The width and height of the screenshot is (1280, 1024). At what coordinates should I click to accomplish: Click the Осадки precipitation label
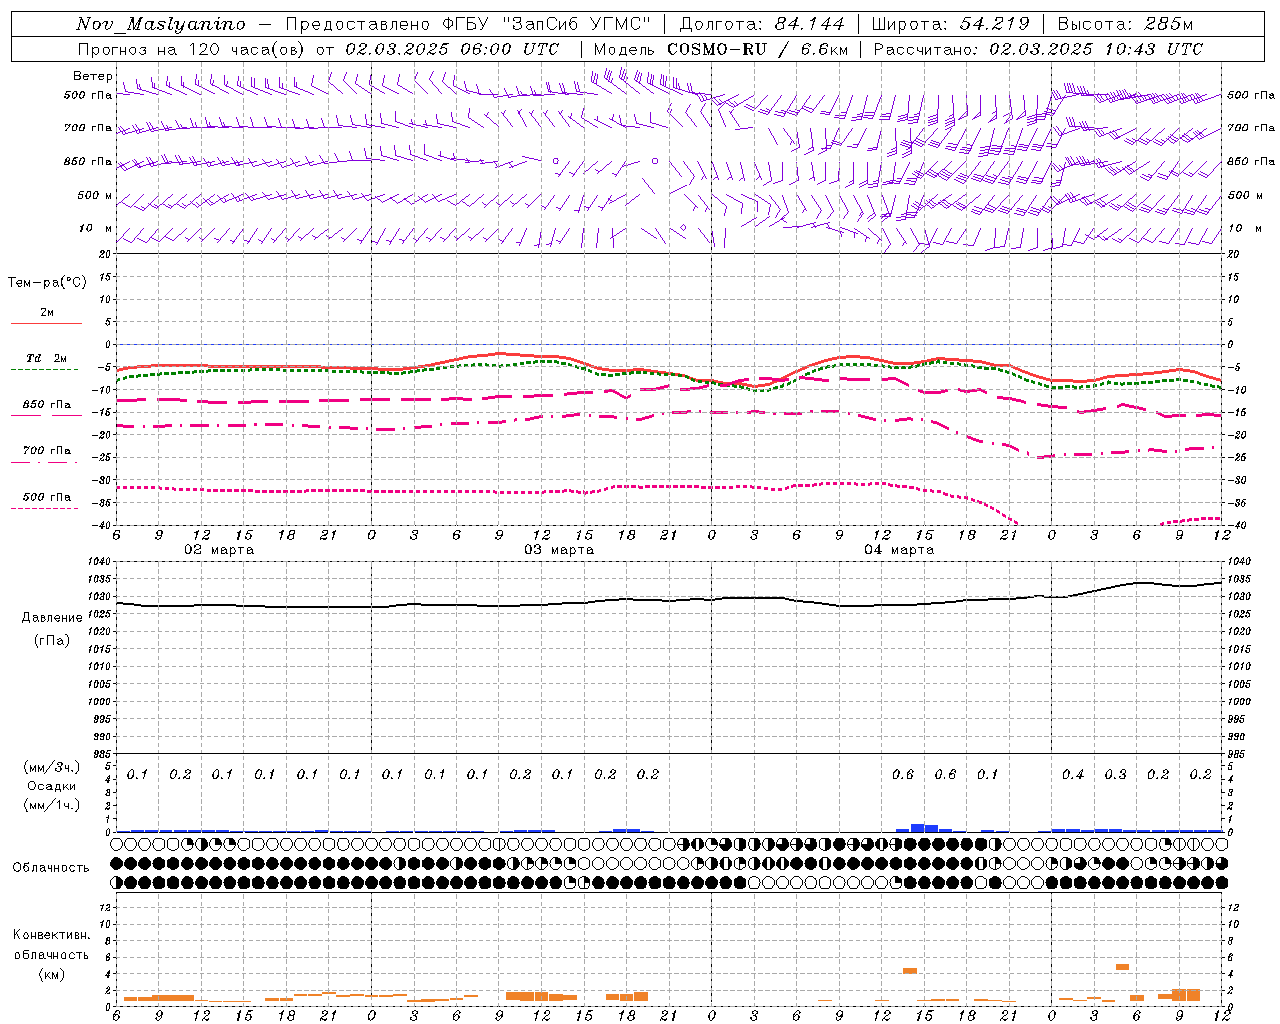pos(52,786)
